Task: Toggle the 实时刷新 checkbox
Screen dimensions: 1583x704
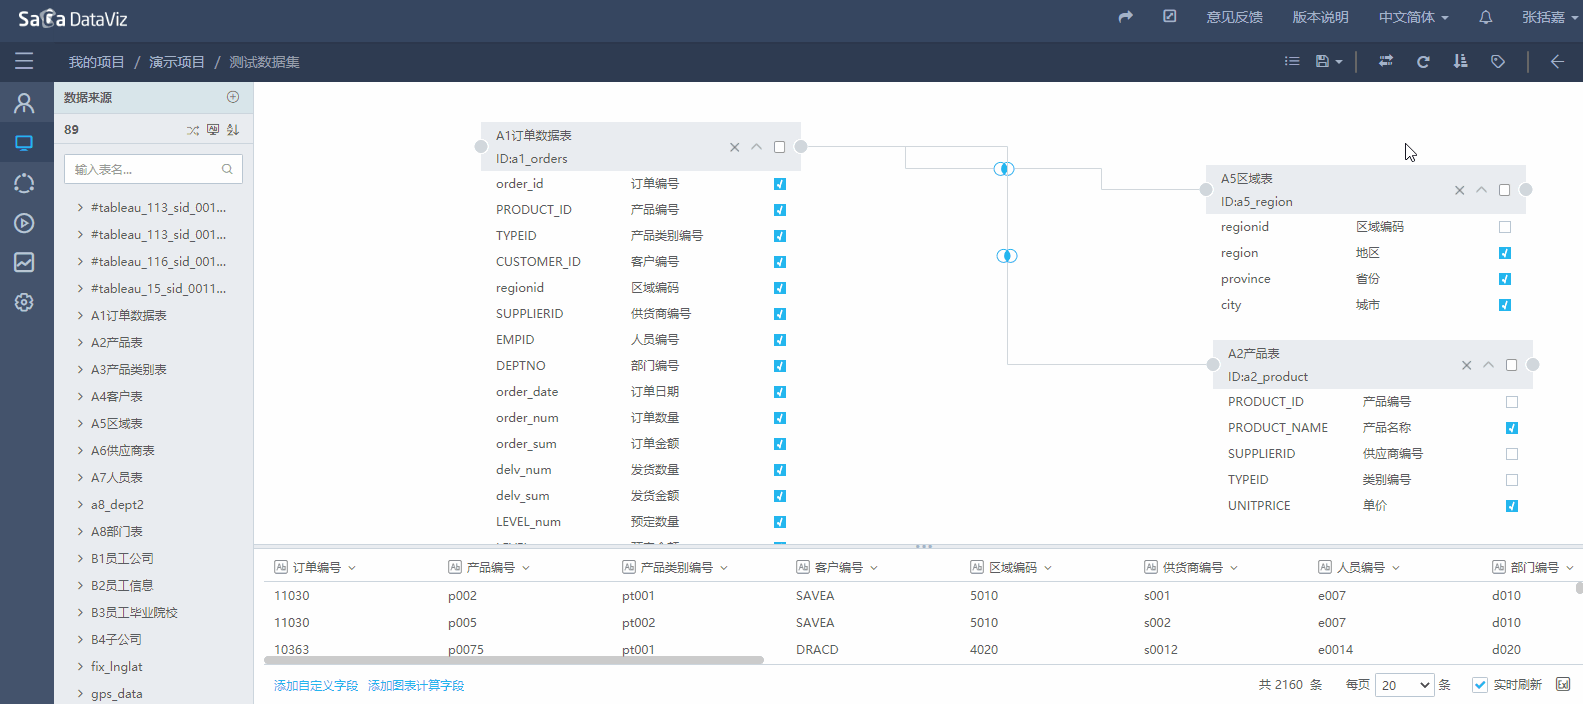Action: [1480, 685]
